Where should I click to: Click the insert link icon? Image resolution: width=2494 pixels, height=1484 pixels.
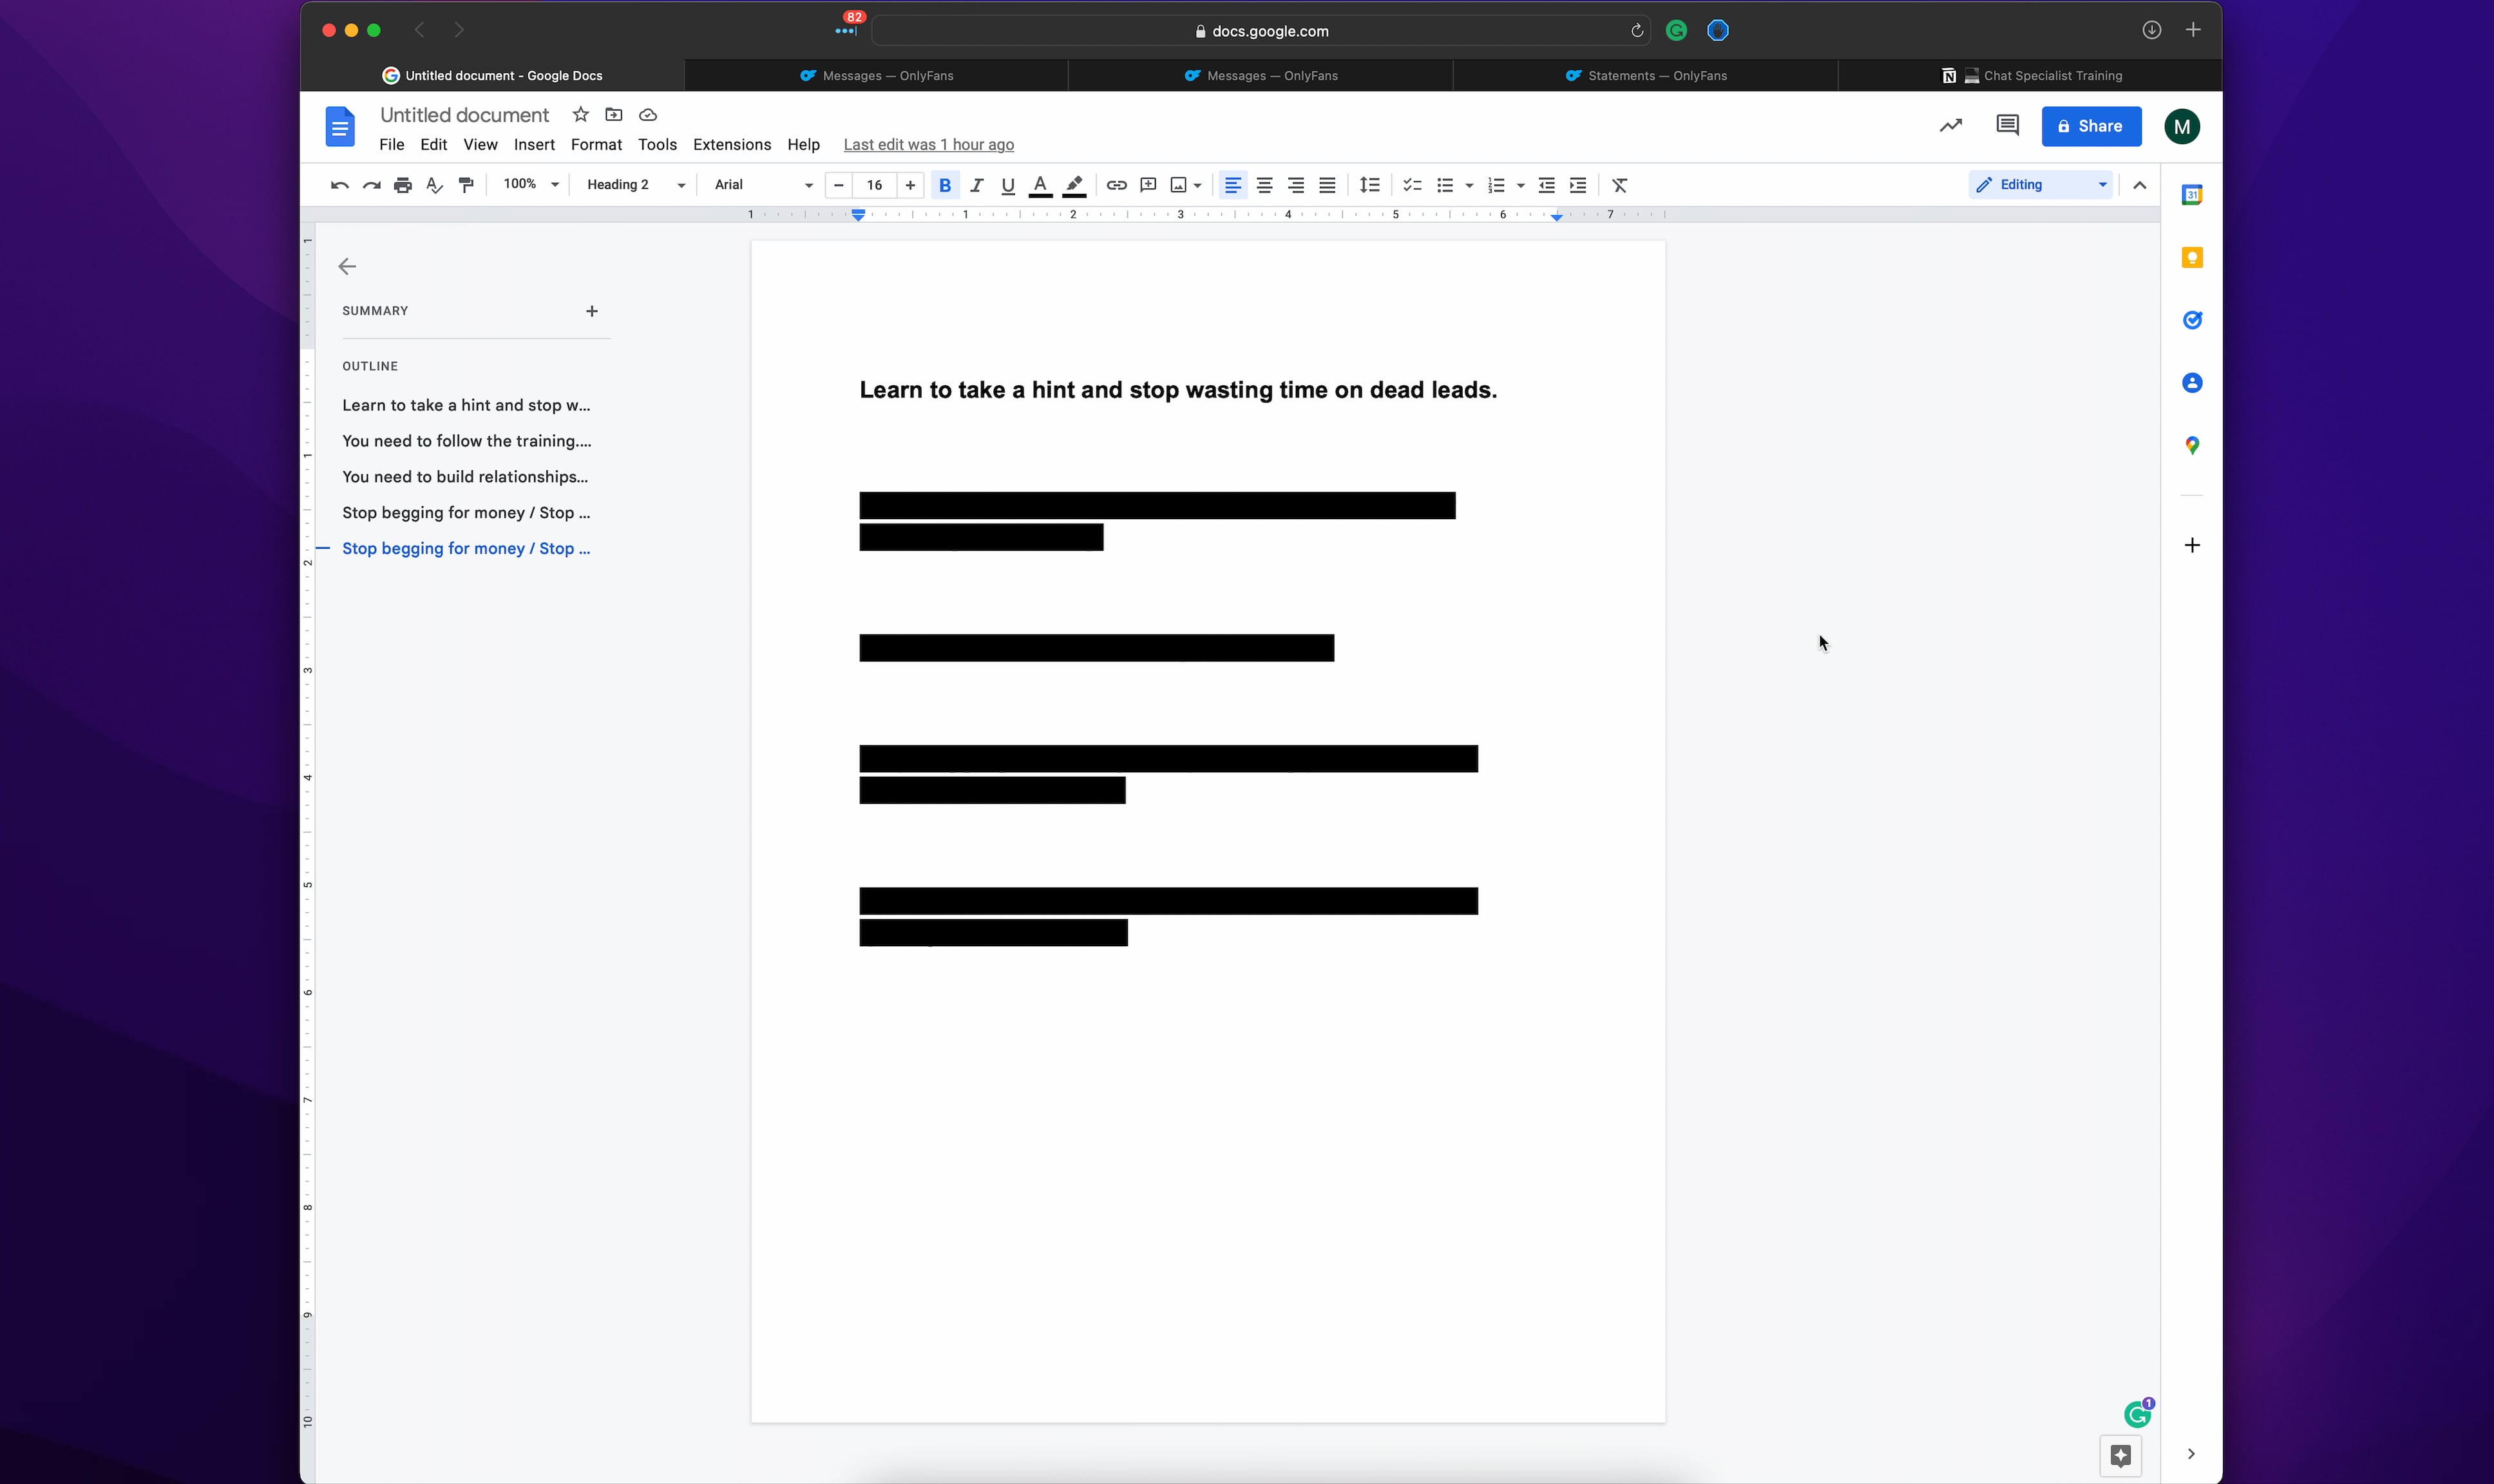coord(1116,185)
